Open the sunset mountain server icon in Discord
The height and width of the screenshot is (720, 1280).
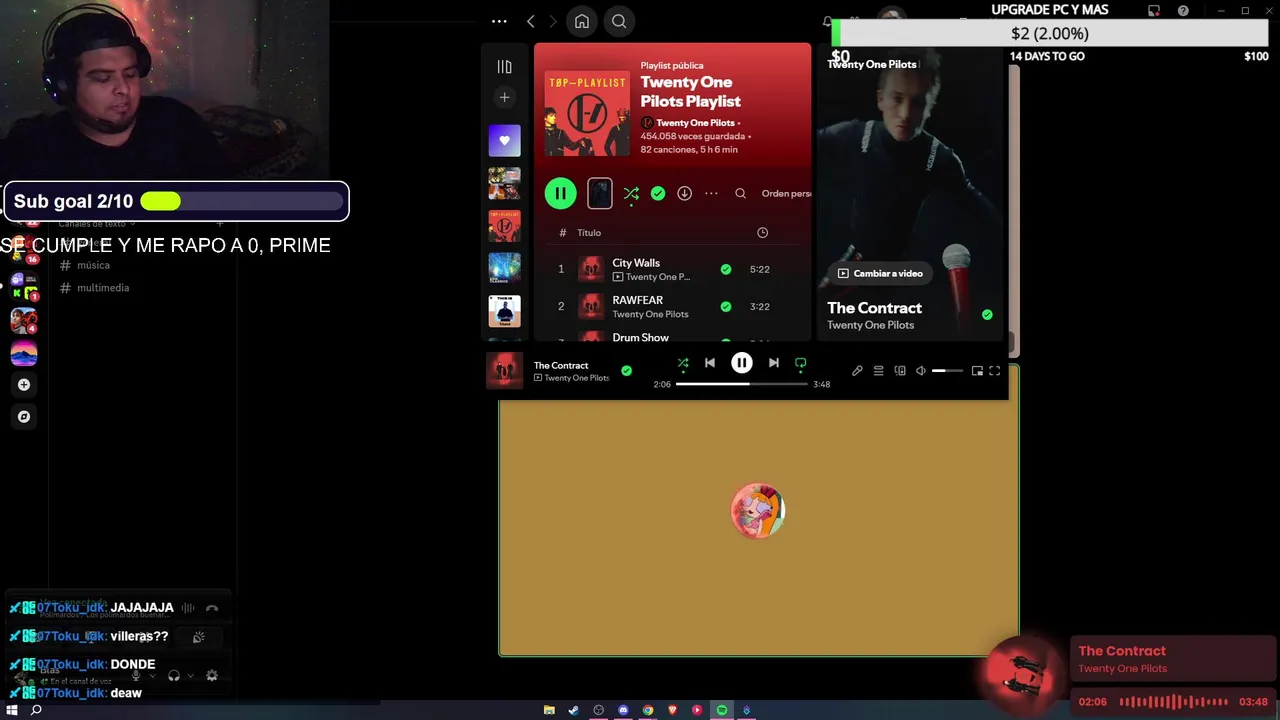click(x=24, y=353)
